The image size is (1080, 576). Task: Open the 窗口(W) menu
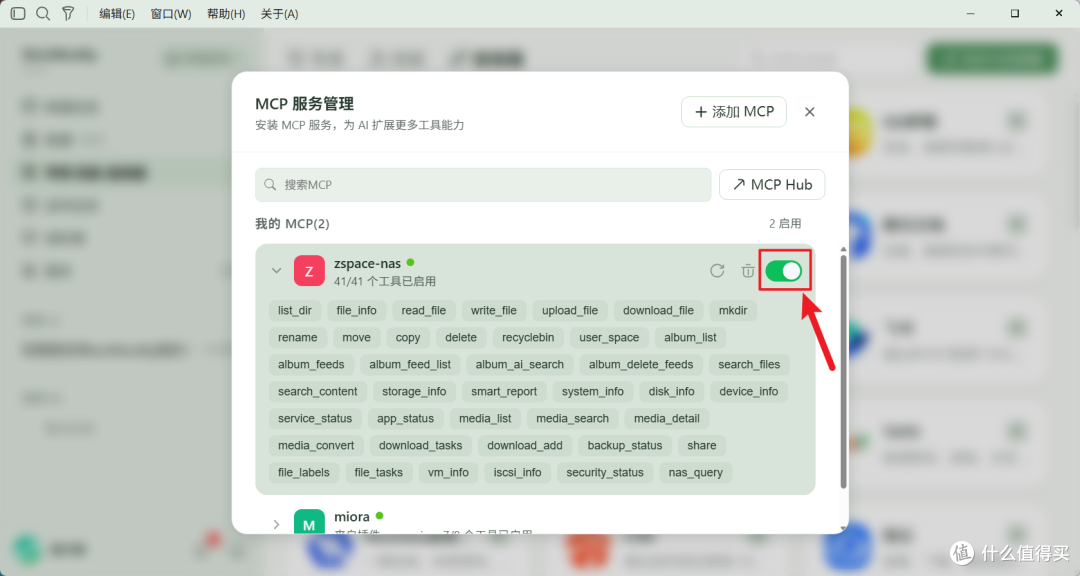(171, 14)
